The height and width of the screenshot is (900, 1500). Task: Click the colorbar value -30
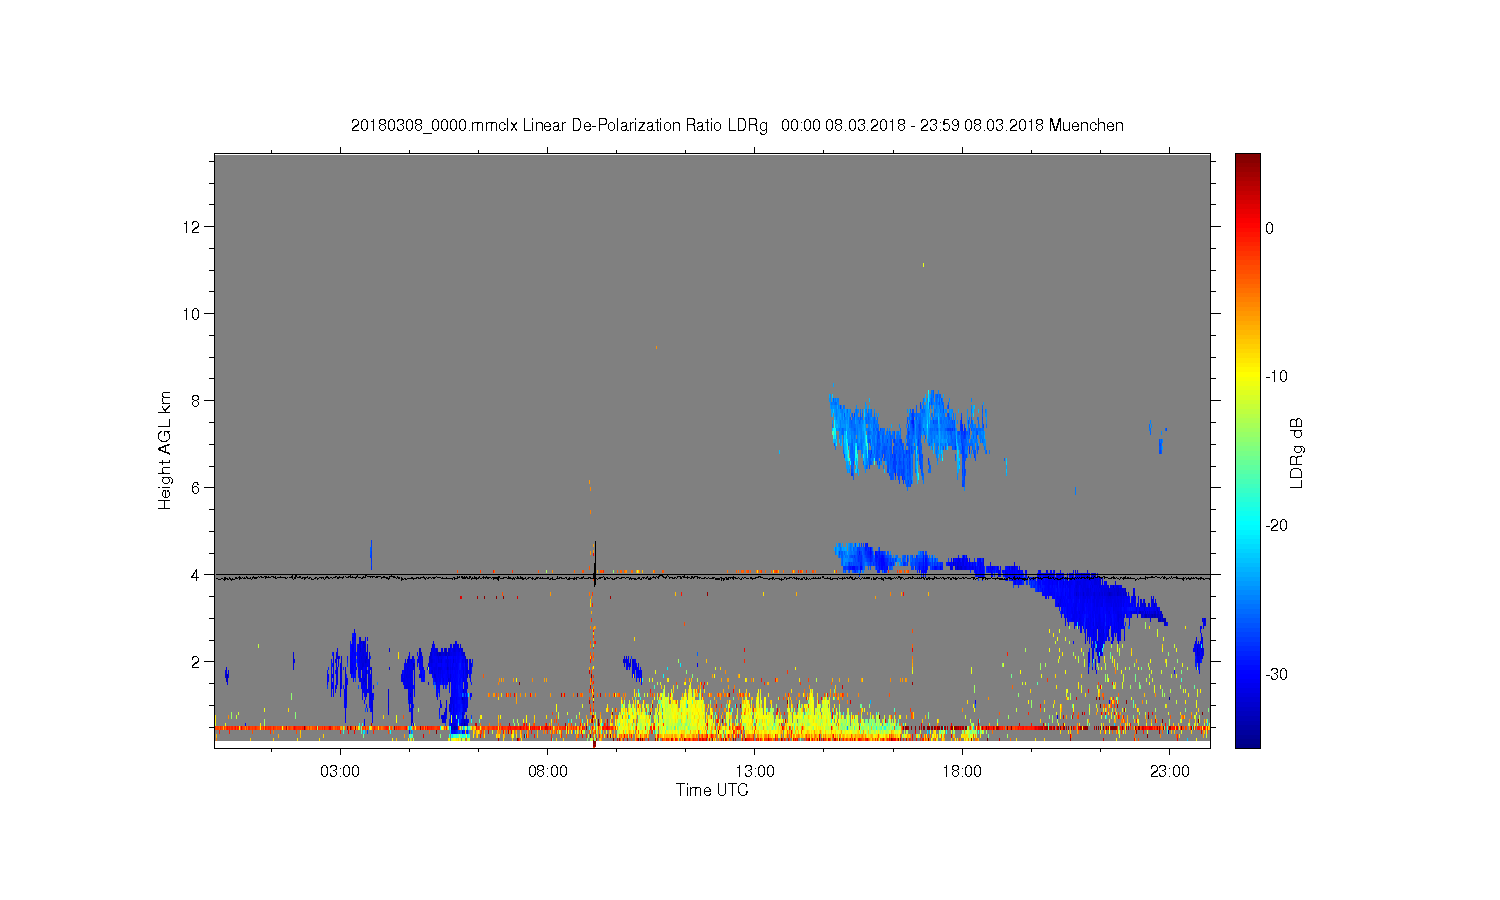pos(1276,675)
